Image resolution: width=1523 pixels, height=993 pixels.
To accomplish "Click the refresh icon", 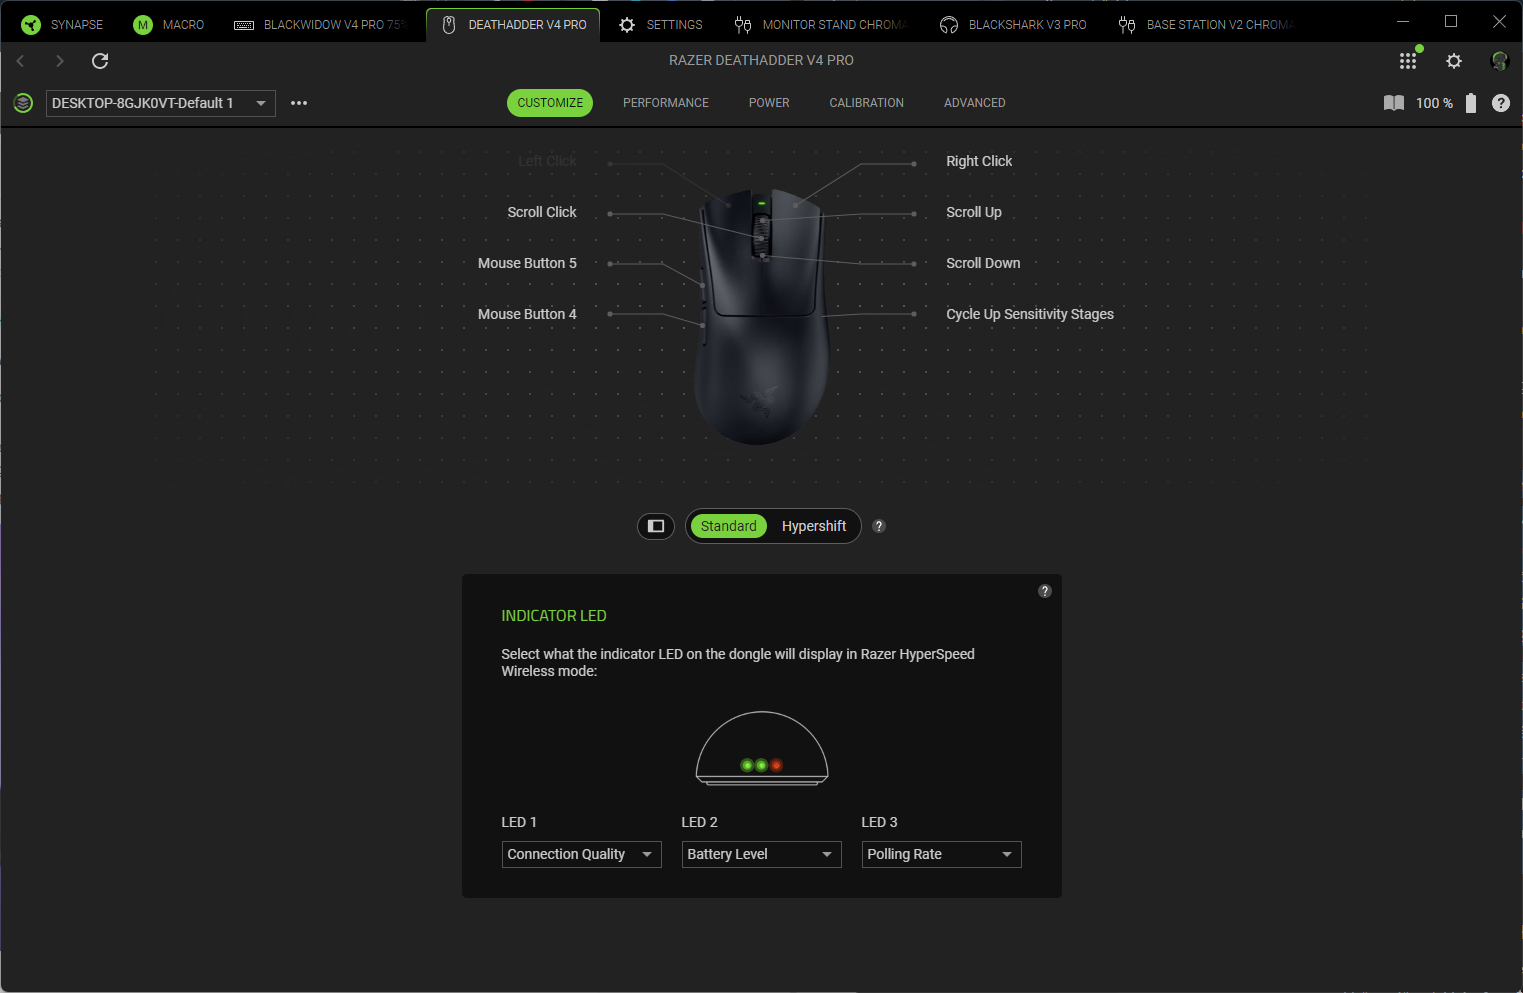I will [x=100, y=61].
